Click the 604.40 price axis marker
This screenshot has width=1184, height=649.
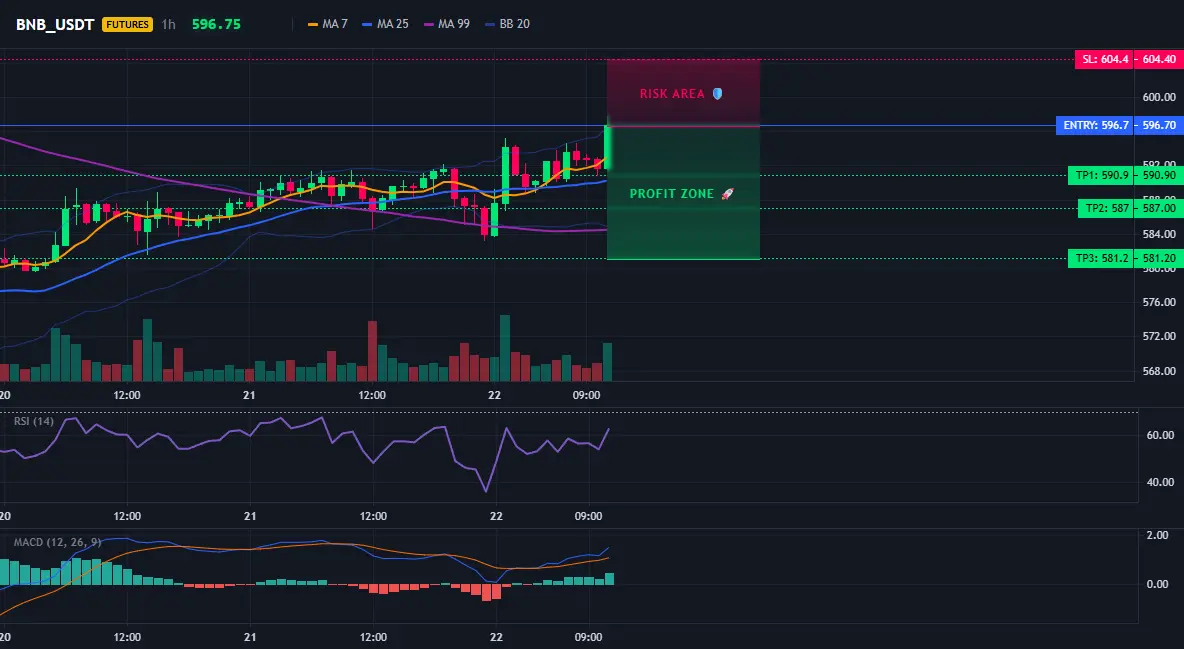click(1158, 59)
